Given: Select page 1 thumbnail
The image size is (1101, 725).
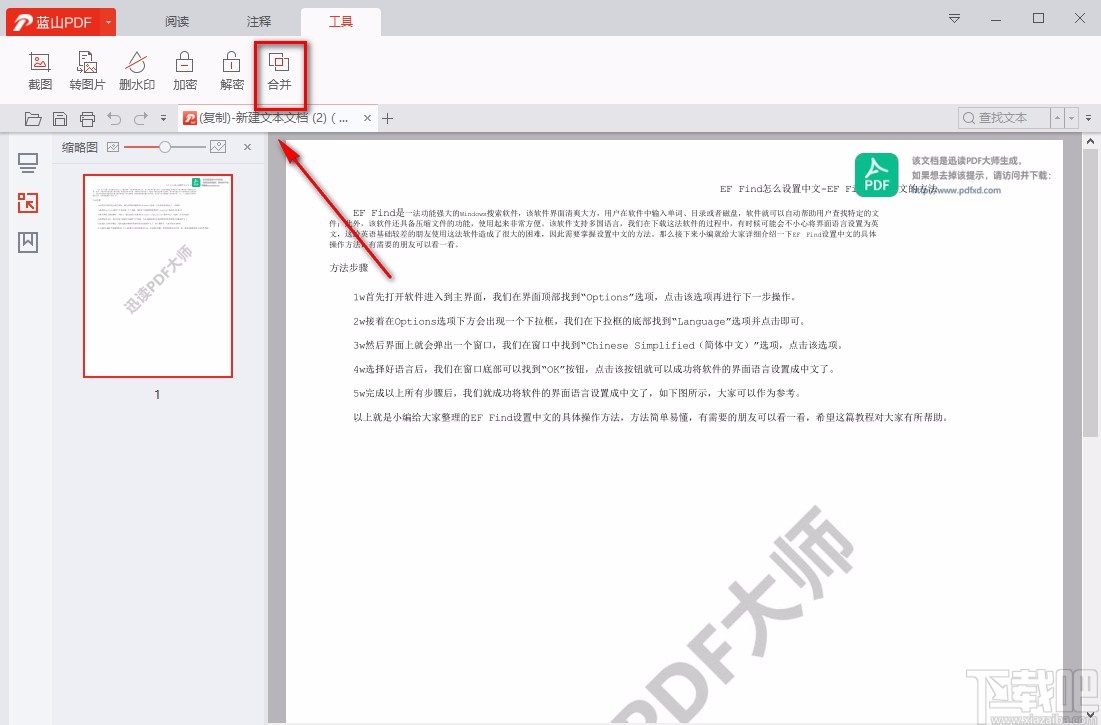Looking at the screenshot, I should pyautogui.click(x=158, y=276).
